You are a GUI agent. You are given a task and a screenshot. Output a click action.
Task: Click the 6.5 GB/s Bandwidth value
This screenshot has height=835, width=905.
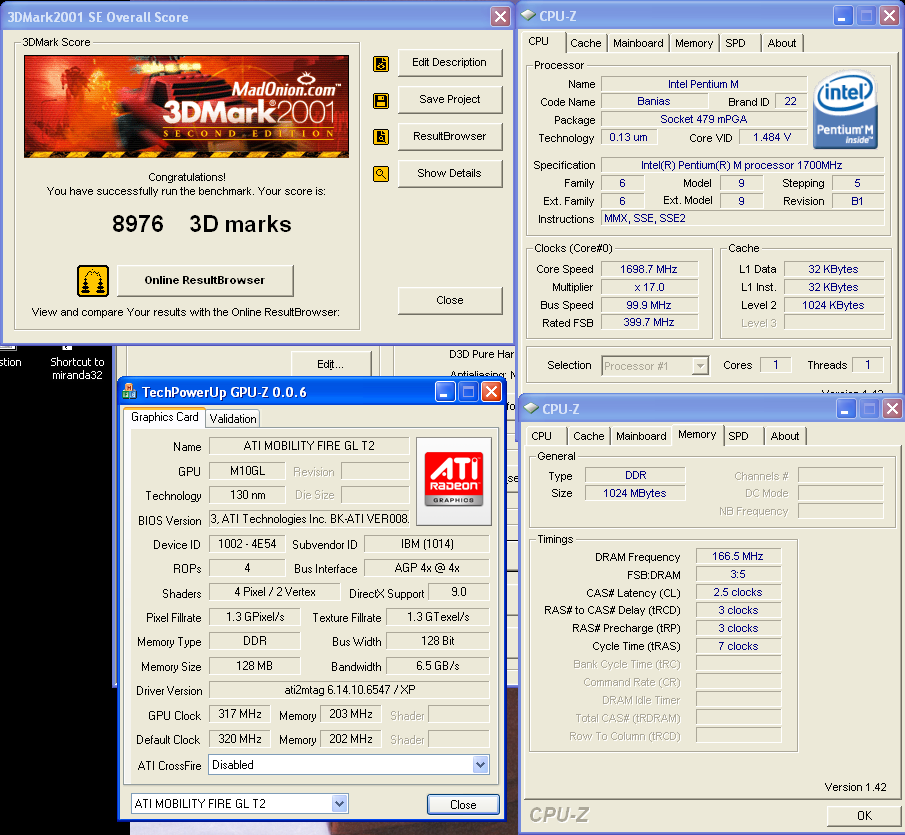pyautogui.click(x=437, y=666)
